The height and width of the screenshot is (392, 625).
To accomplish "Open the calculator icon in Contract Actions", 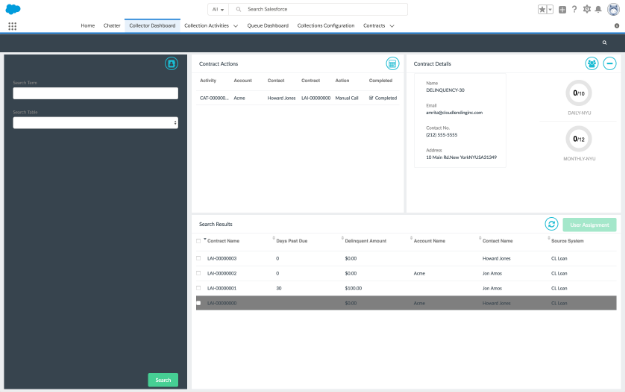I will [x=392, y=63].
